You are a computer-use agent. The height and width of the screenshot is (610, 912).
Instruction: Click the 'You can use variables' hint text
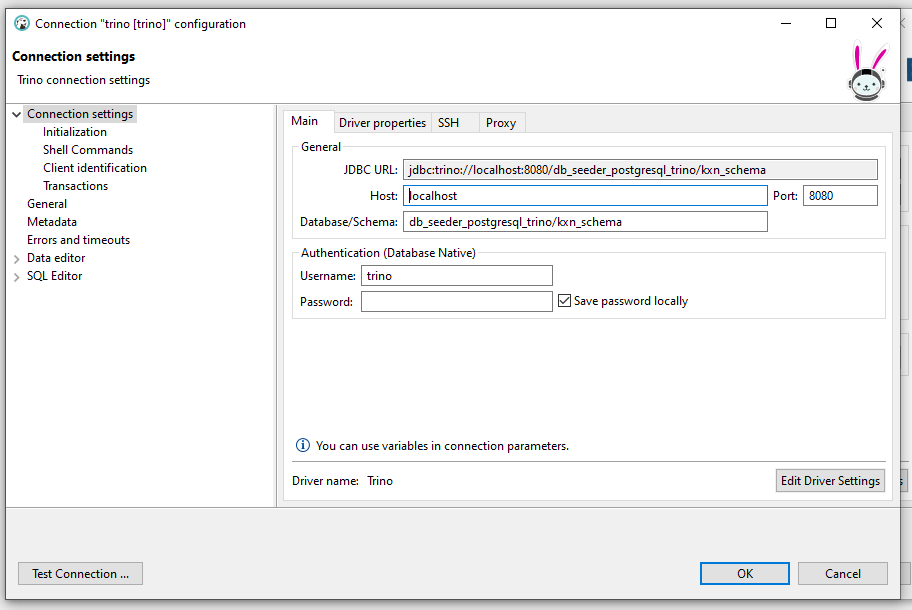coord(443,446)
